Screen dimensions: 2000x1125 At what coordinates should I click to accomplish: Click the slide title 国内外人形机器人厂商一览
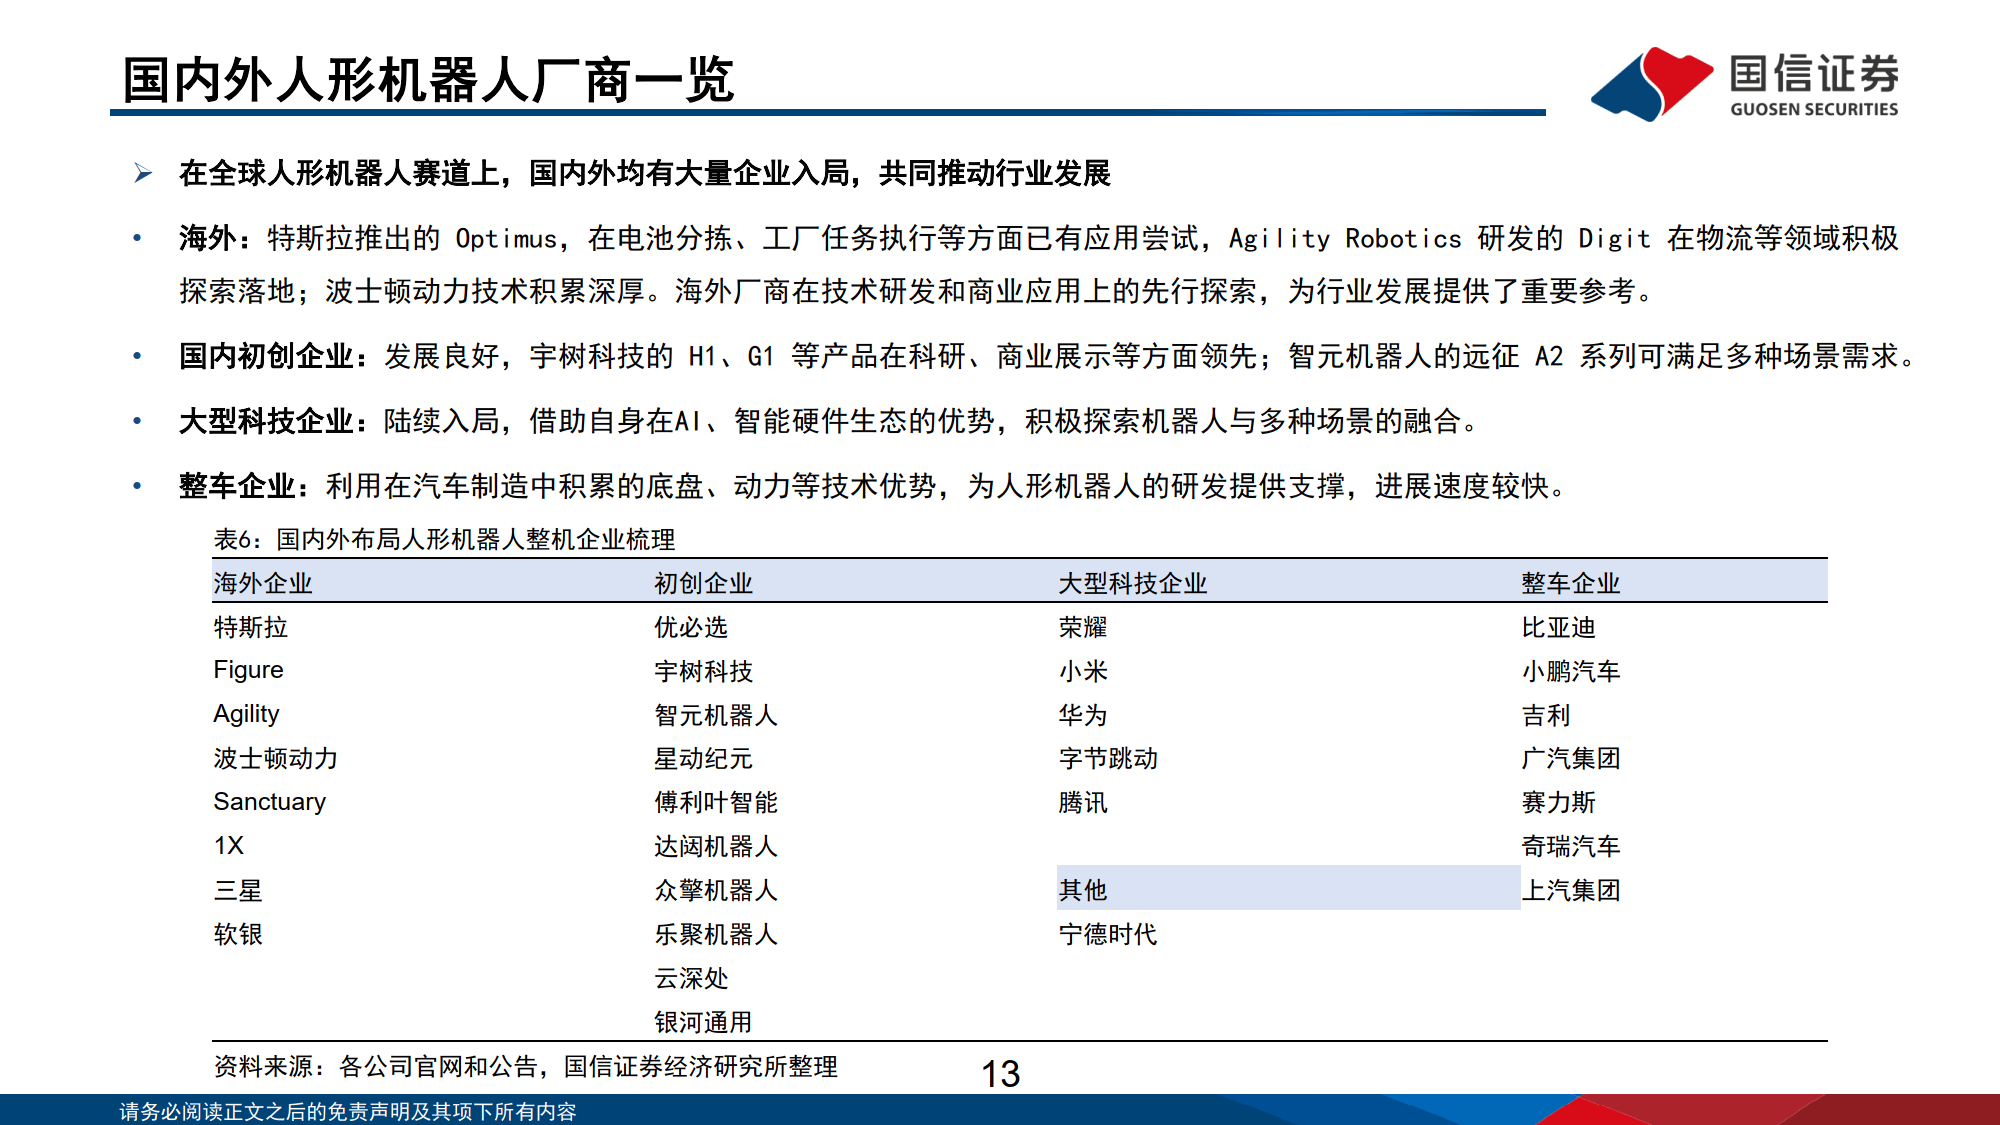point(430,75)
